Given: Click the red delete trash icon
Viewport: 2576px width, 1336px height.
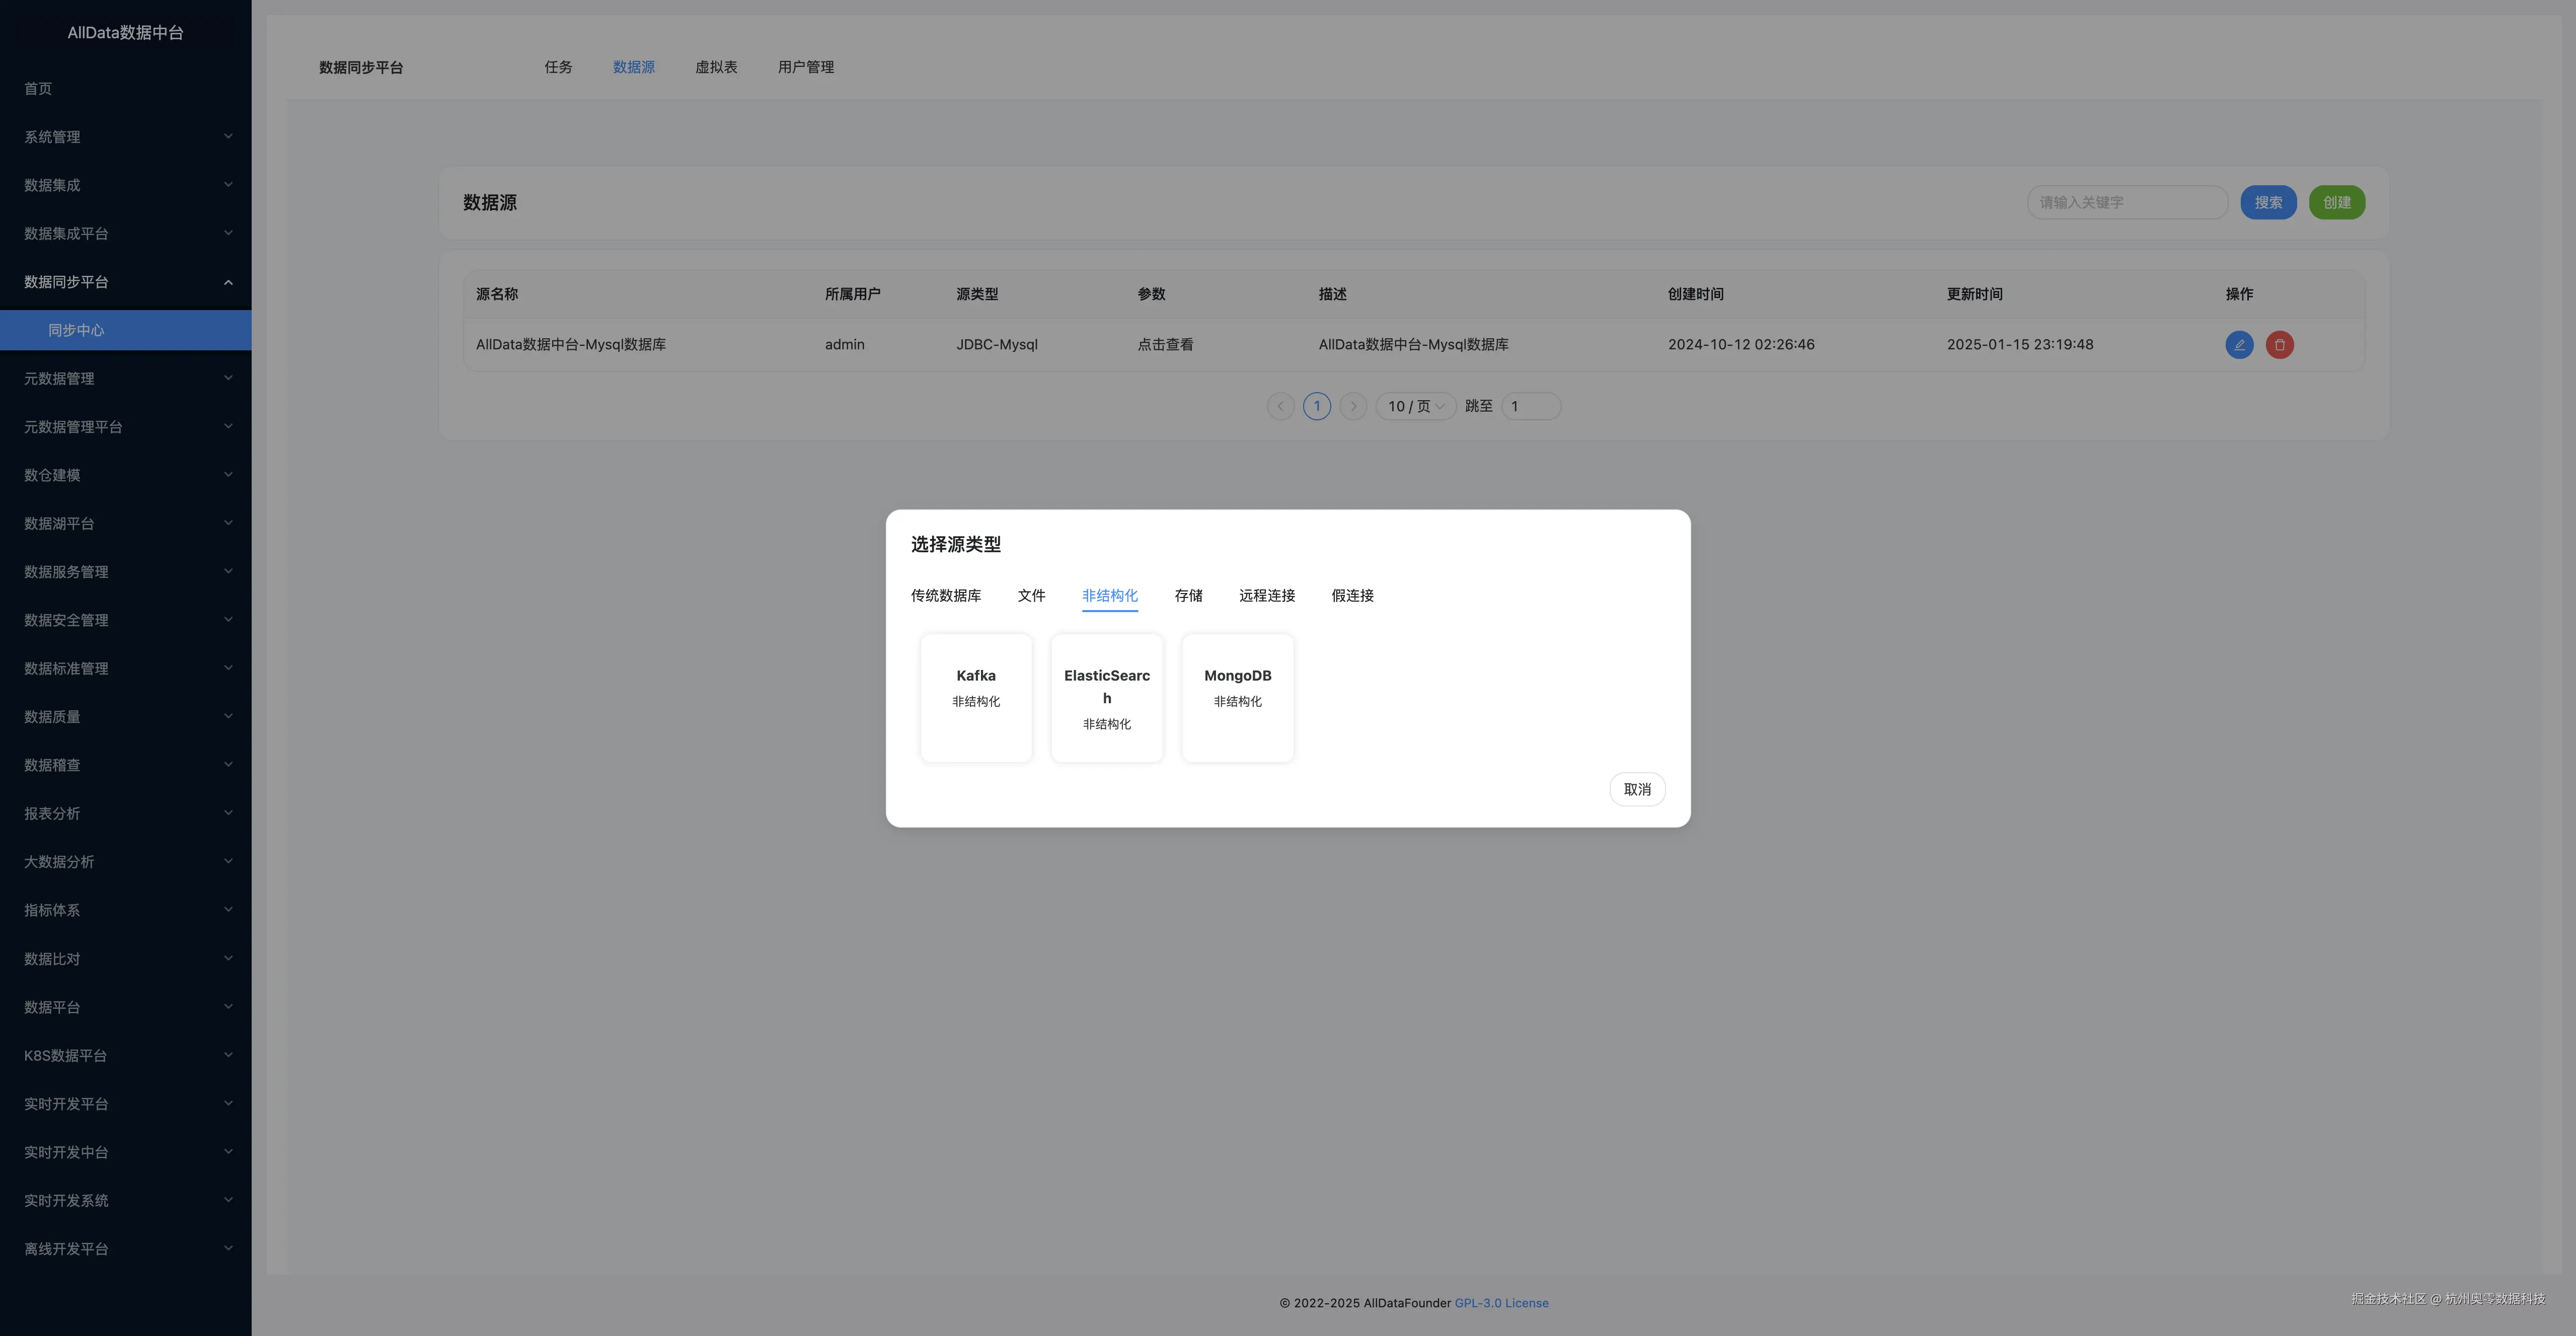Looking at the screenshot, I should click(2279, 345).
